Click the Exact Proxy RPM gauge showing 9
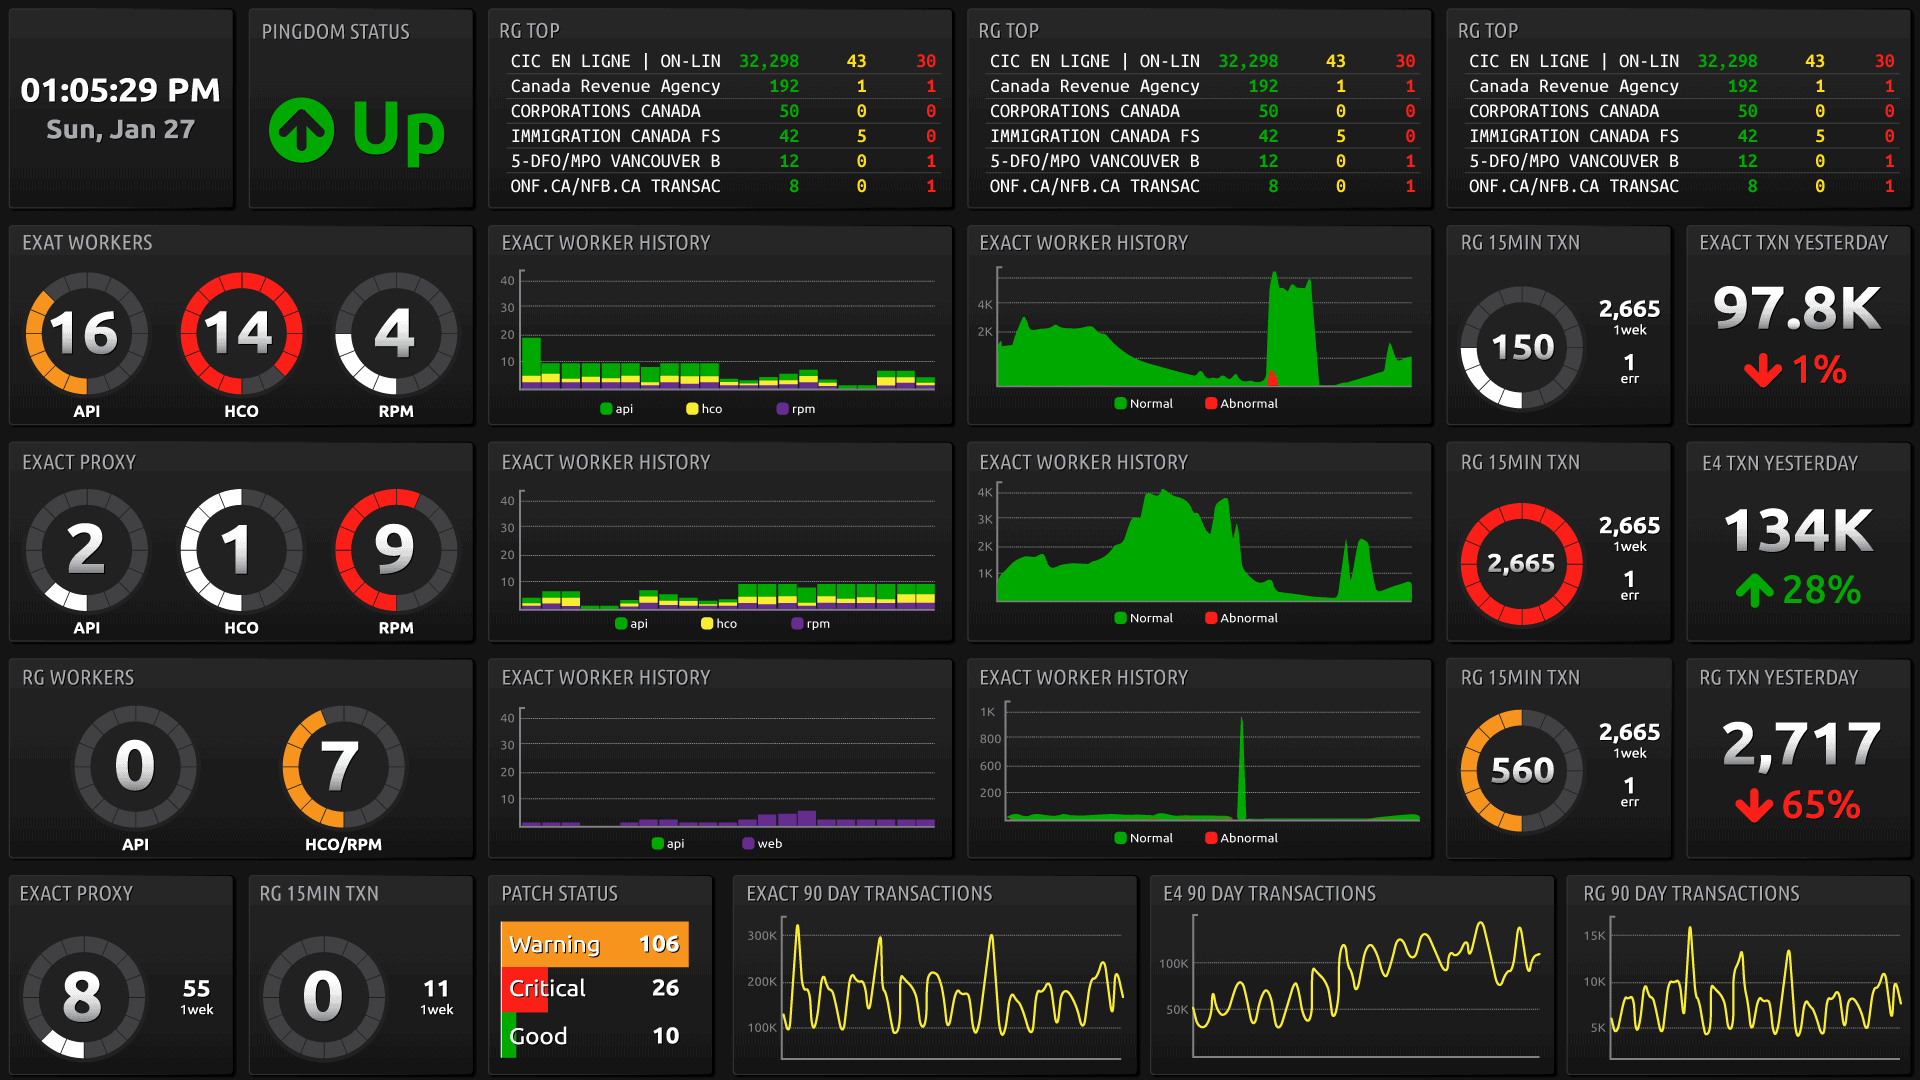This screenshot has height=1080, width=1920. pos(395,549)
